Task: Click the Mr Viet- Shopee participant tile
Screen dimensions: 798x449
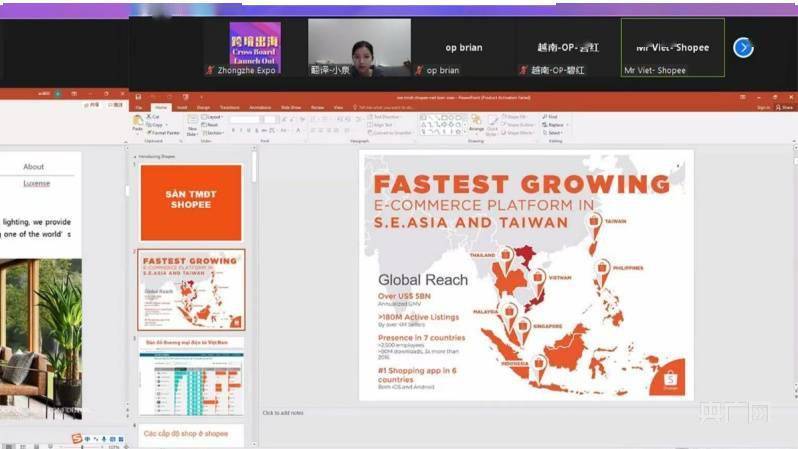Action: (x=672, y=47)
